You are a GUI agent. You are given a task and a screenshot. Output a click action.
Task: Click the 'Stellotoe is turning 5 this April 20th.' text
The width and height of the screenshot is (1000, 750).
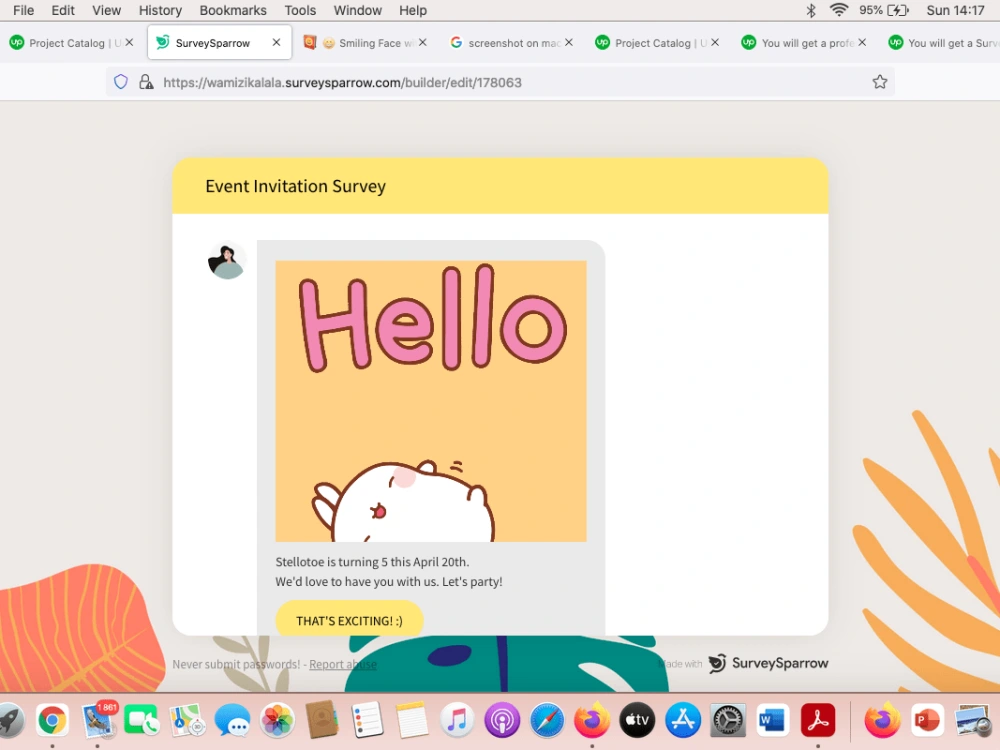(x=372, y=562)
